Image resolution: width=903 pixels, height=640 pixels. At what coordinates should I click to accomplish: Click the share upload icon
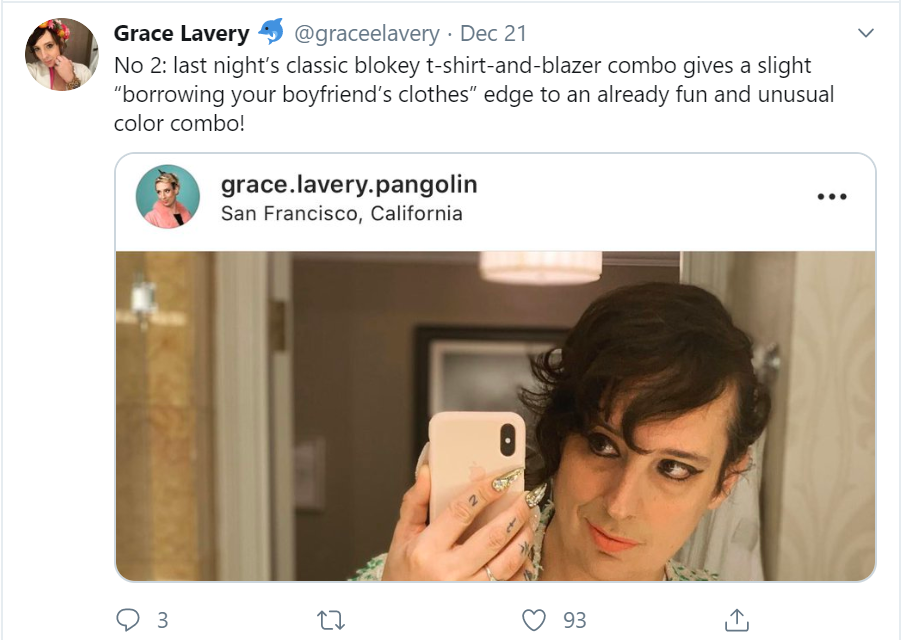(737, 620)
